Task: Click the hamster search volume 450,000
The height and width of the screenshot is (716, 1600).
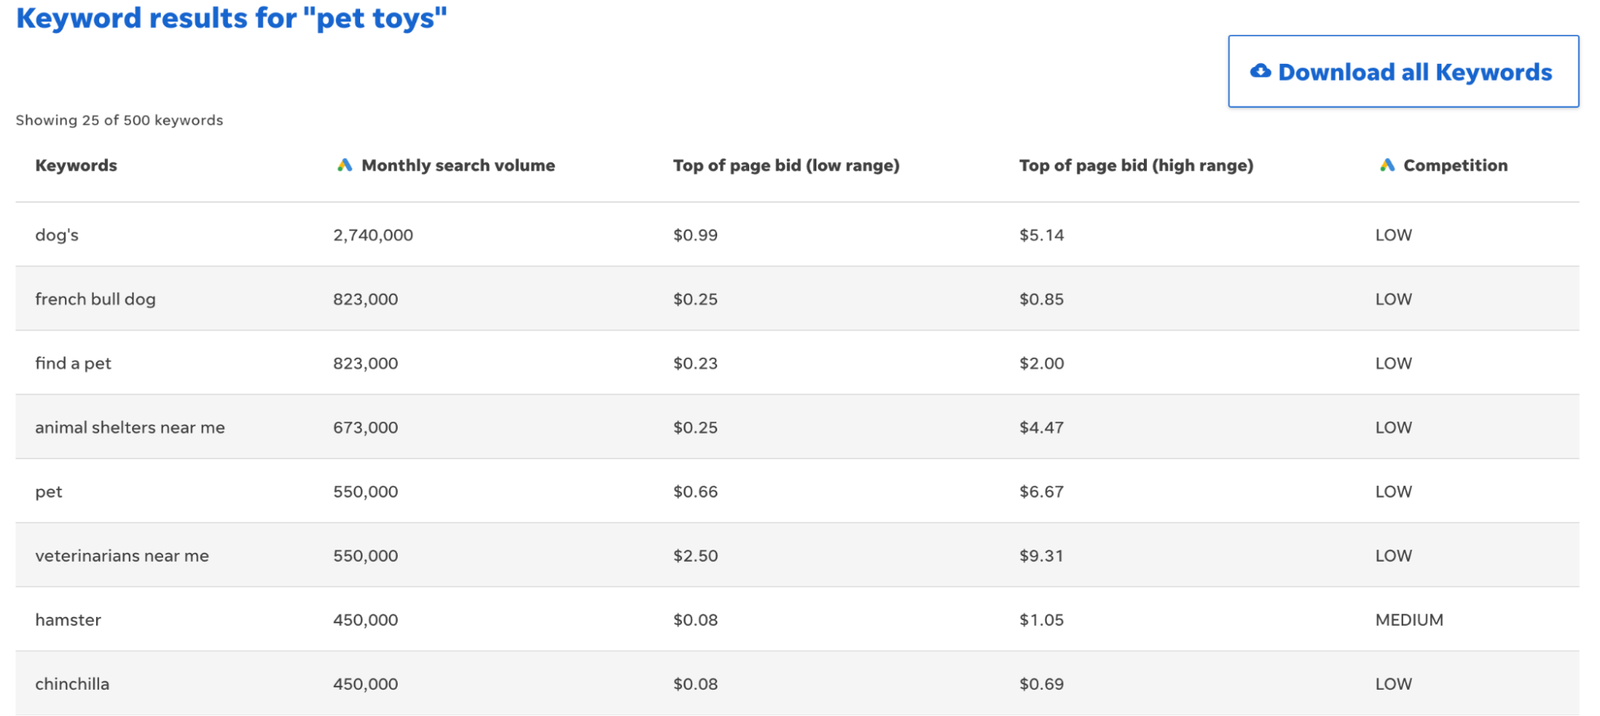Action: click(x=365, y=620)
